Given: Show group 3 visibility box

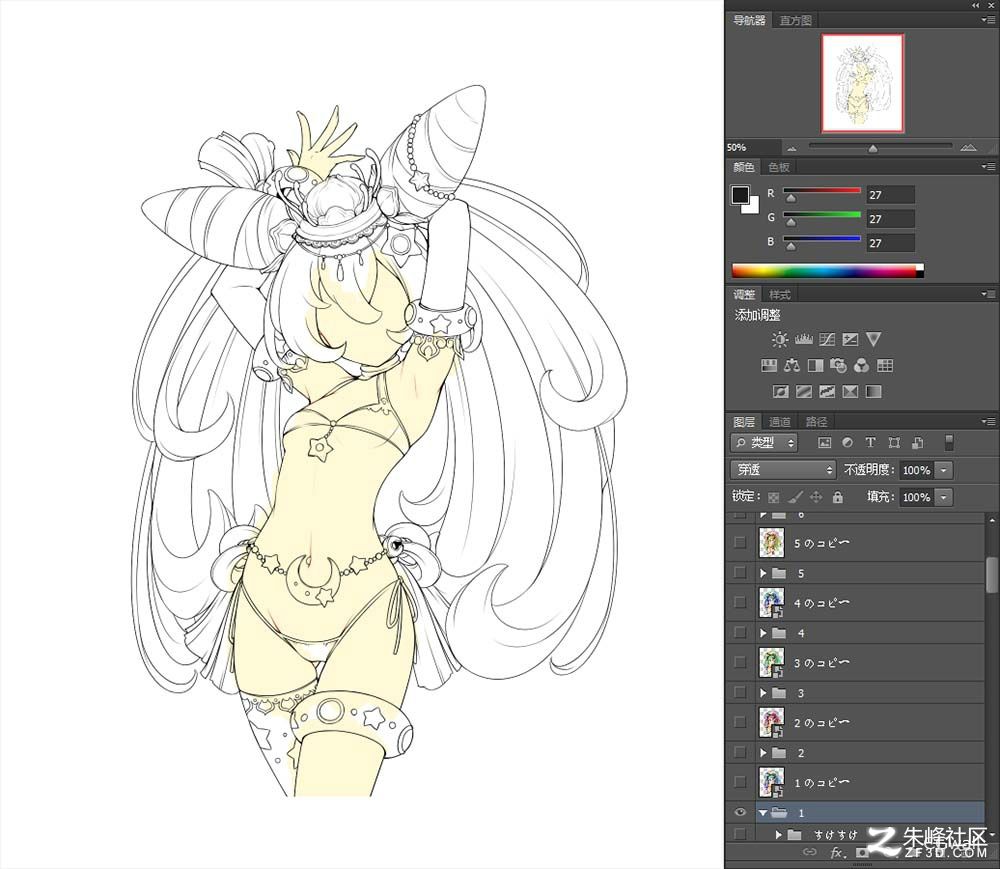Looking at the screenshot, I should pos(740,692).
